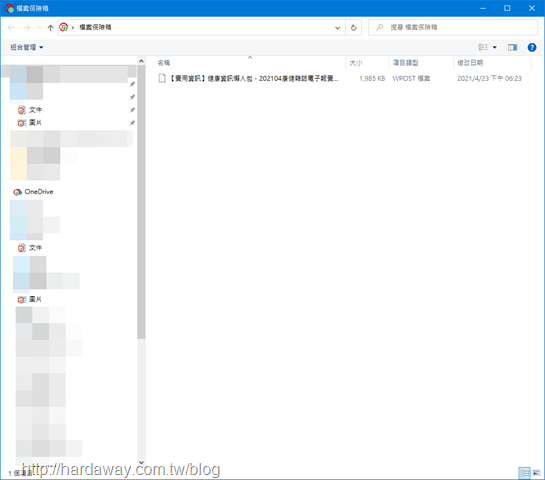Toggle the preview pane
545x480 pixels.
512,47
